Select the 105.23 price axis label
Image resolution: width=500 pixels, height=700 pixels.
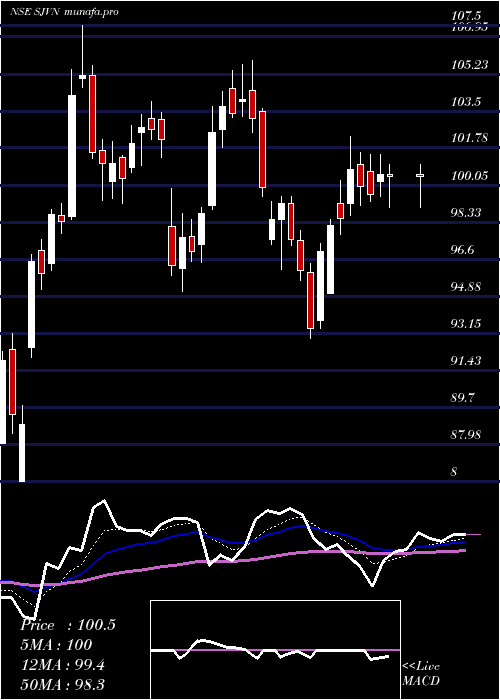(x=469, y=65)
